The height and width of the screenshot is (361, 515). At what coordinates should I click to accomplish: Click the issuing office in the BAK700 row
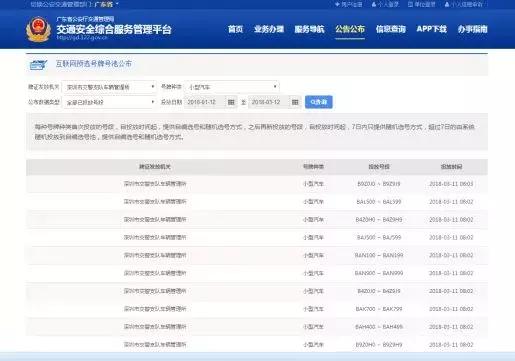pos(155,309)
